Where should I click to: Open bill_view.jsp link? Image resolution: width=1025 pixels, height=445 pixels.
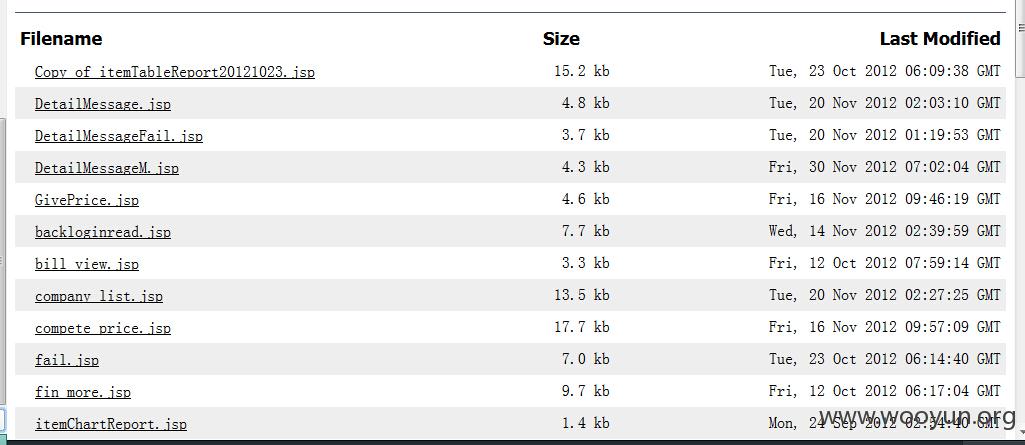(87, 264)
